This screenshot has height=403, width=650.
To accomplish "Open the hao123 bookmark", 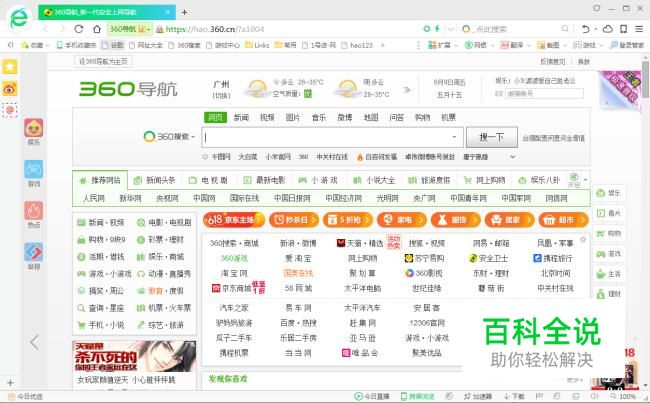I will [357, 45].
